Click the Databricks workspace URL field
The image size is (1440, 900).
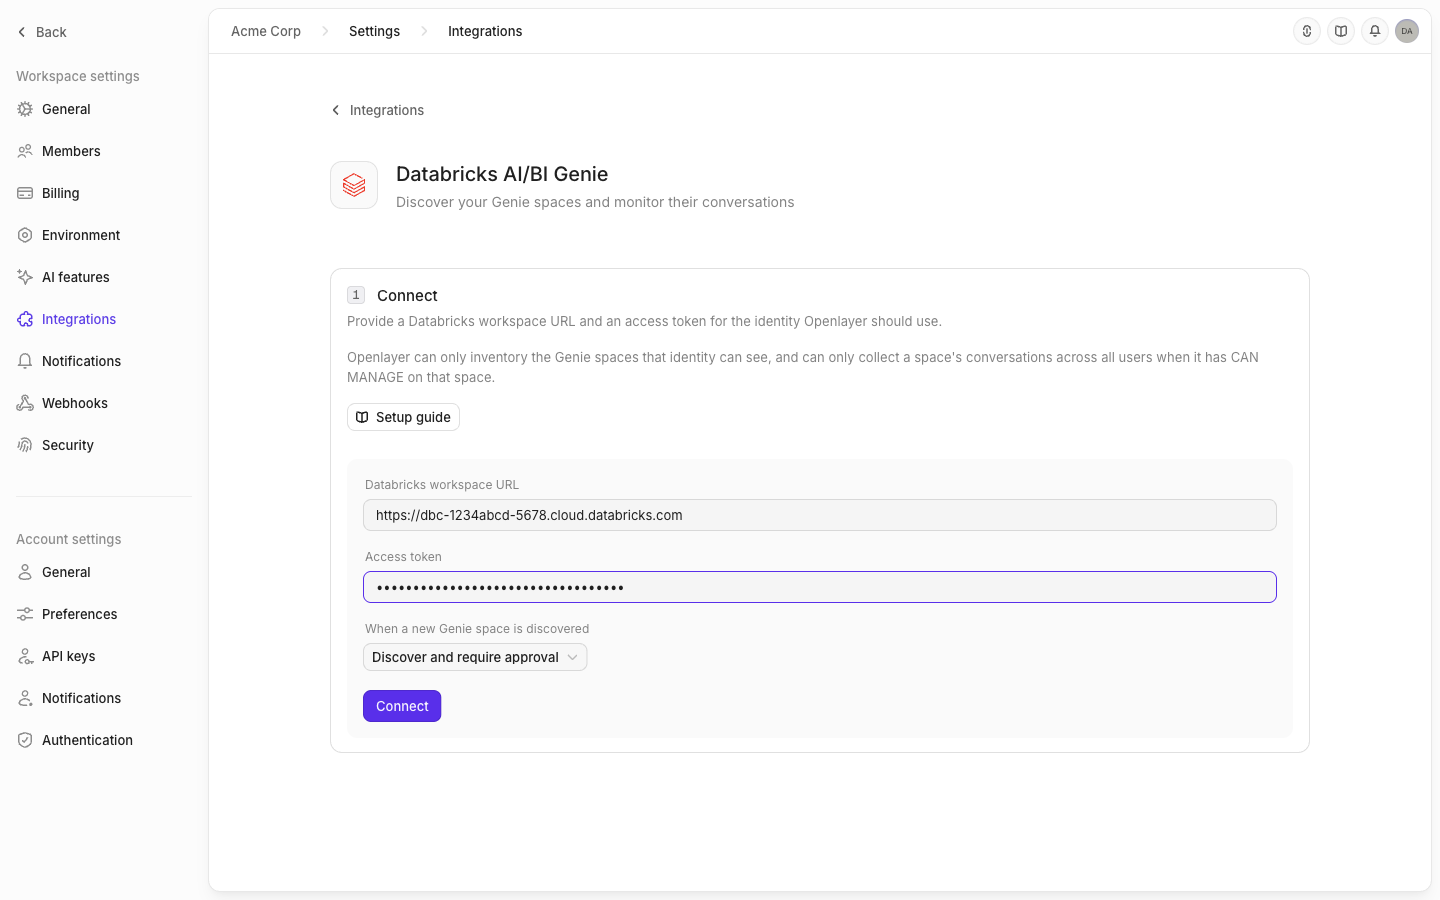click(x=820, y=515)
